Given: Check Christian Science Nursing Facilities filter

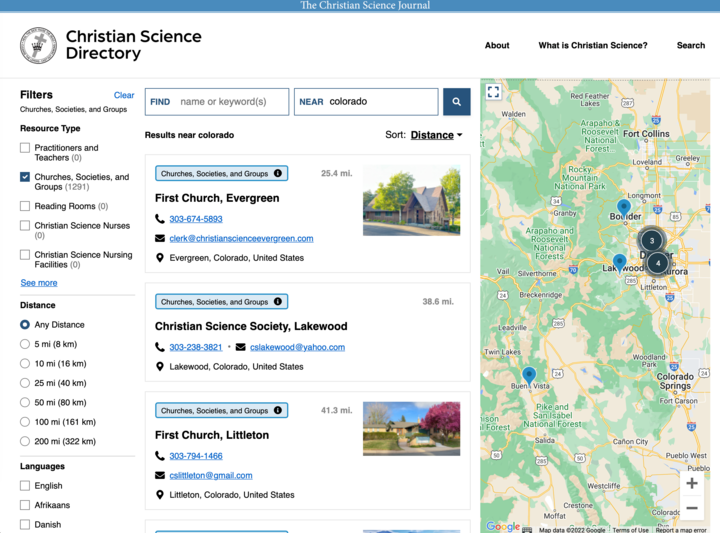Looking at the screenshot, I should [x=25, y=254].
